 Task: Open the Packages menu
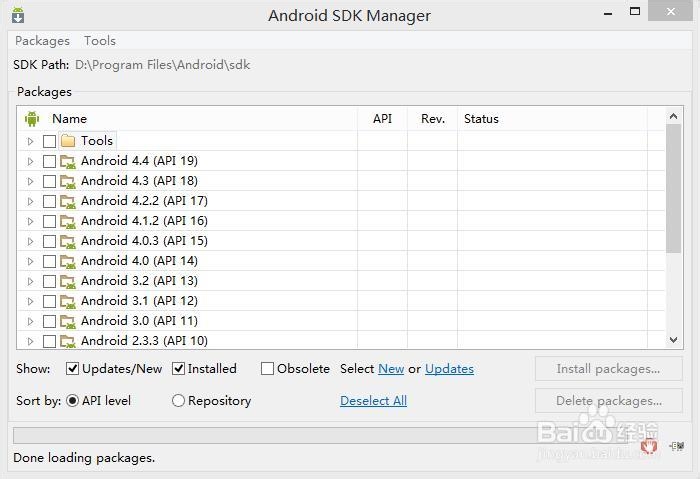click(x=42, y=41)
